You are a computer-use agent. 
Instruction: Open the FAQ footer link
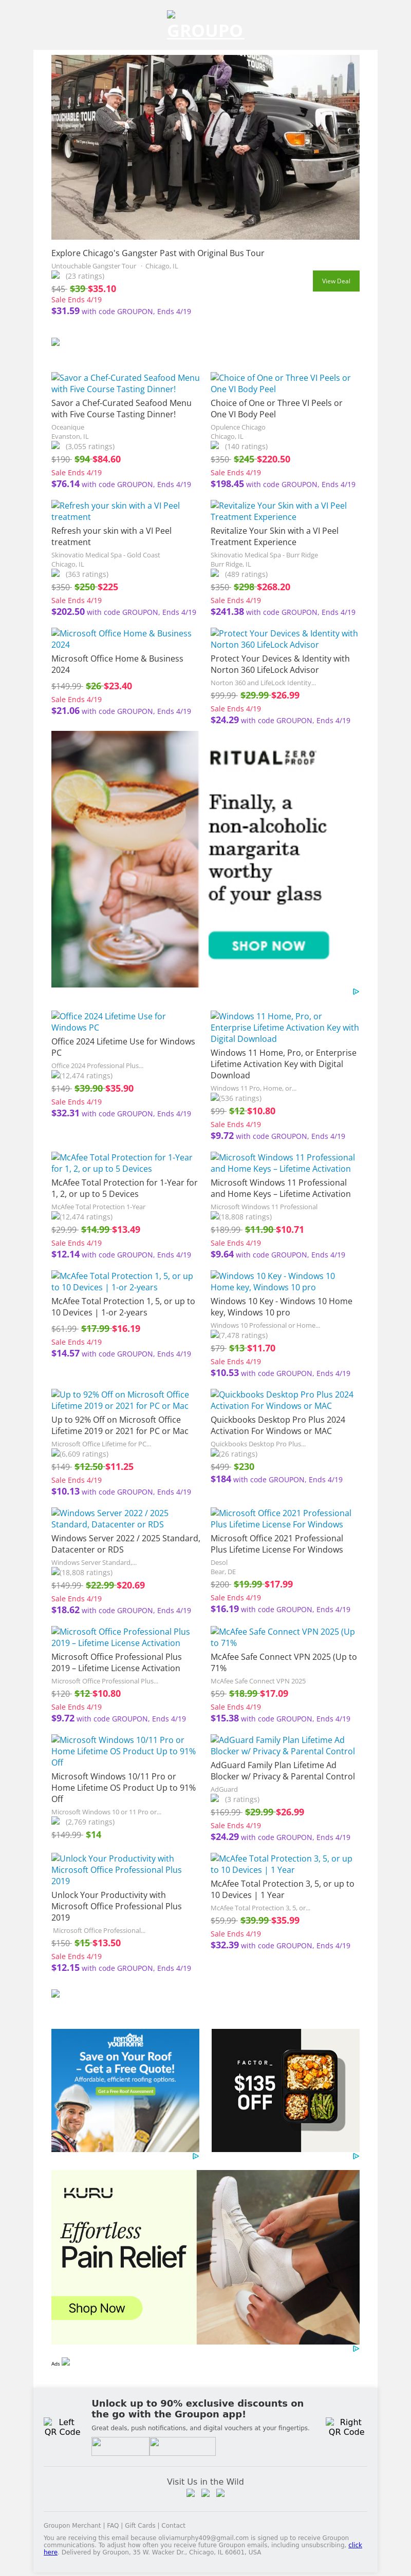[x=113, y=2526]
